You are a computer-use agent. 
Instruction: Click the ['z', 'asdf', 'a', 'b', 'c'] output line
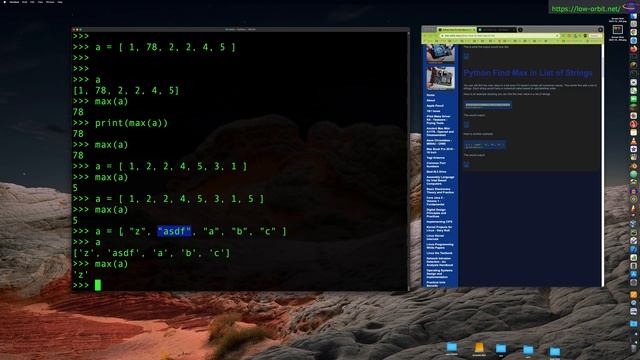[151, 253]
